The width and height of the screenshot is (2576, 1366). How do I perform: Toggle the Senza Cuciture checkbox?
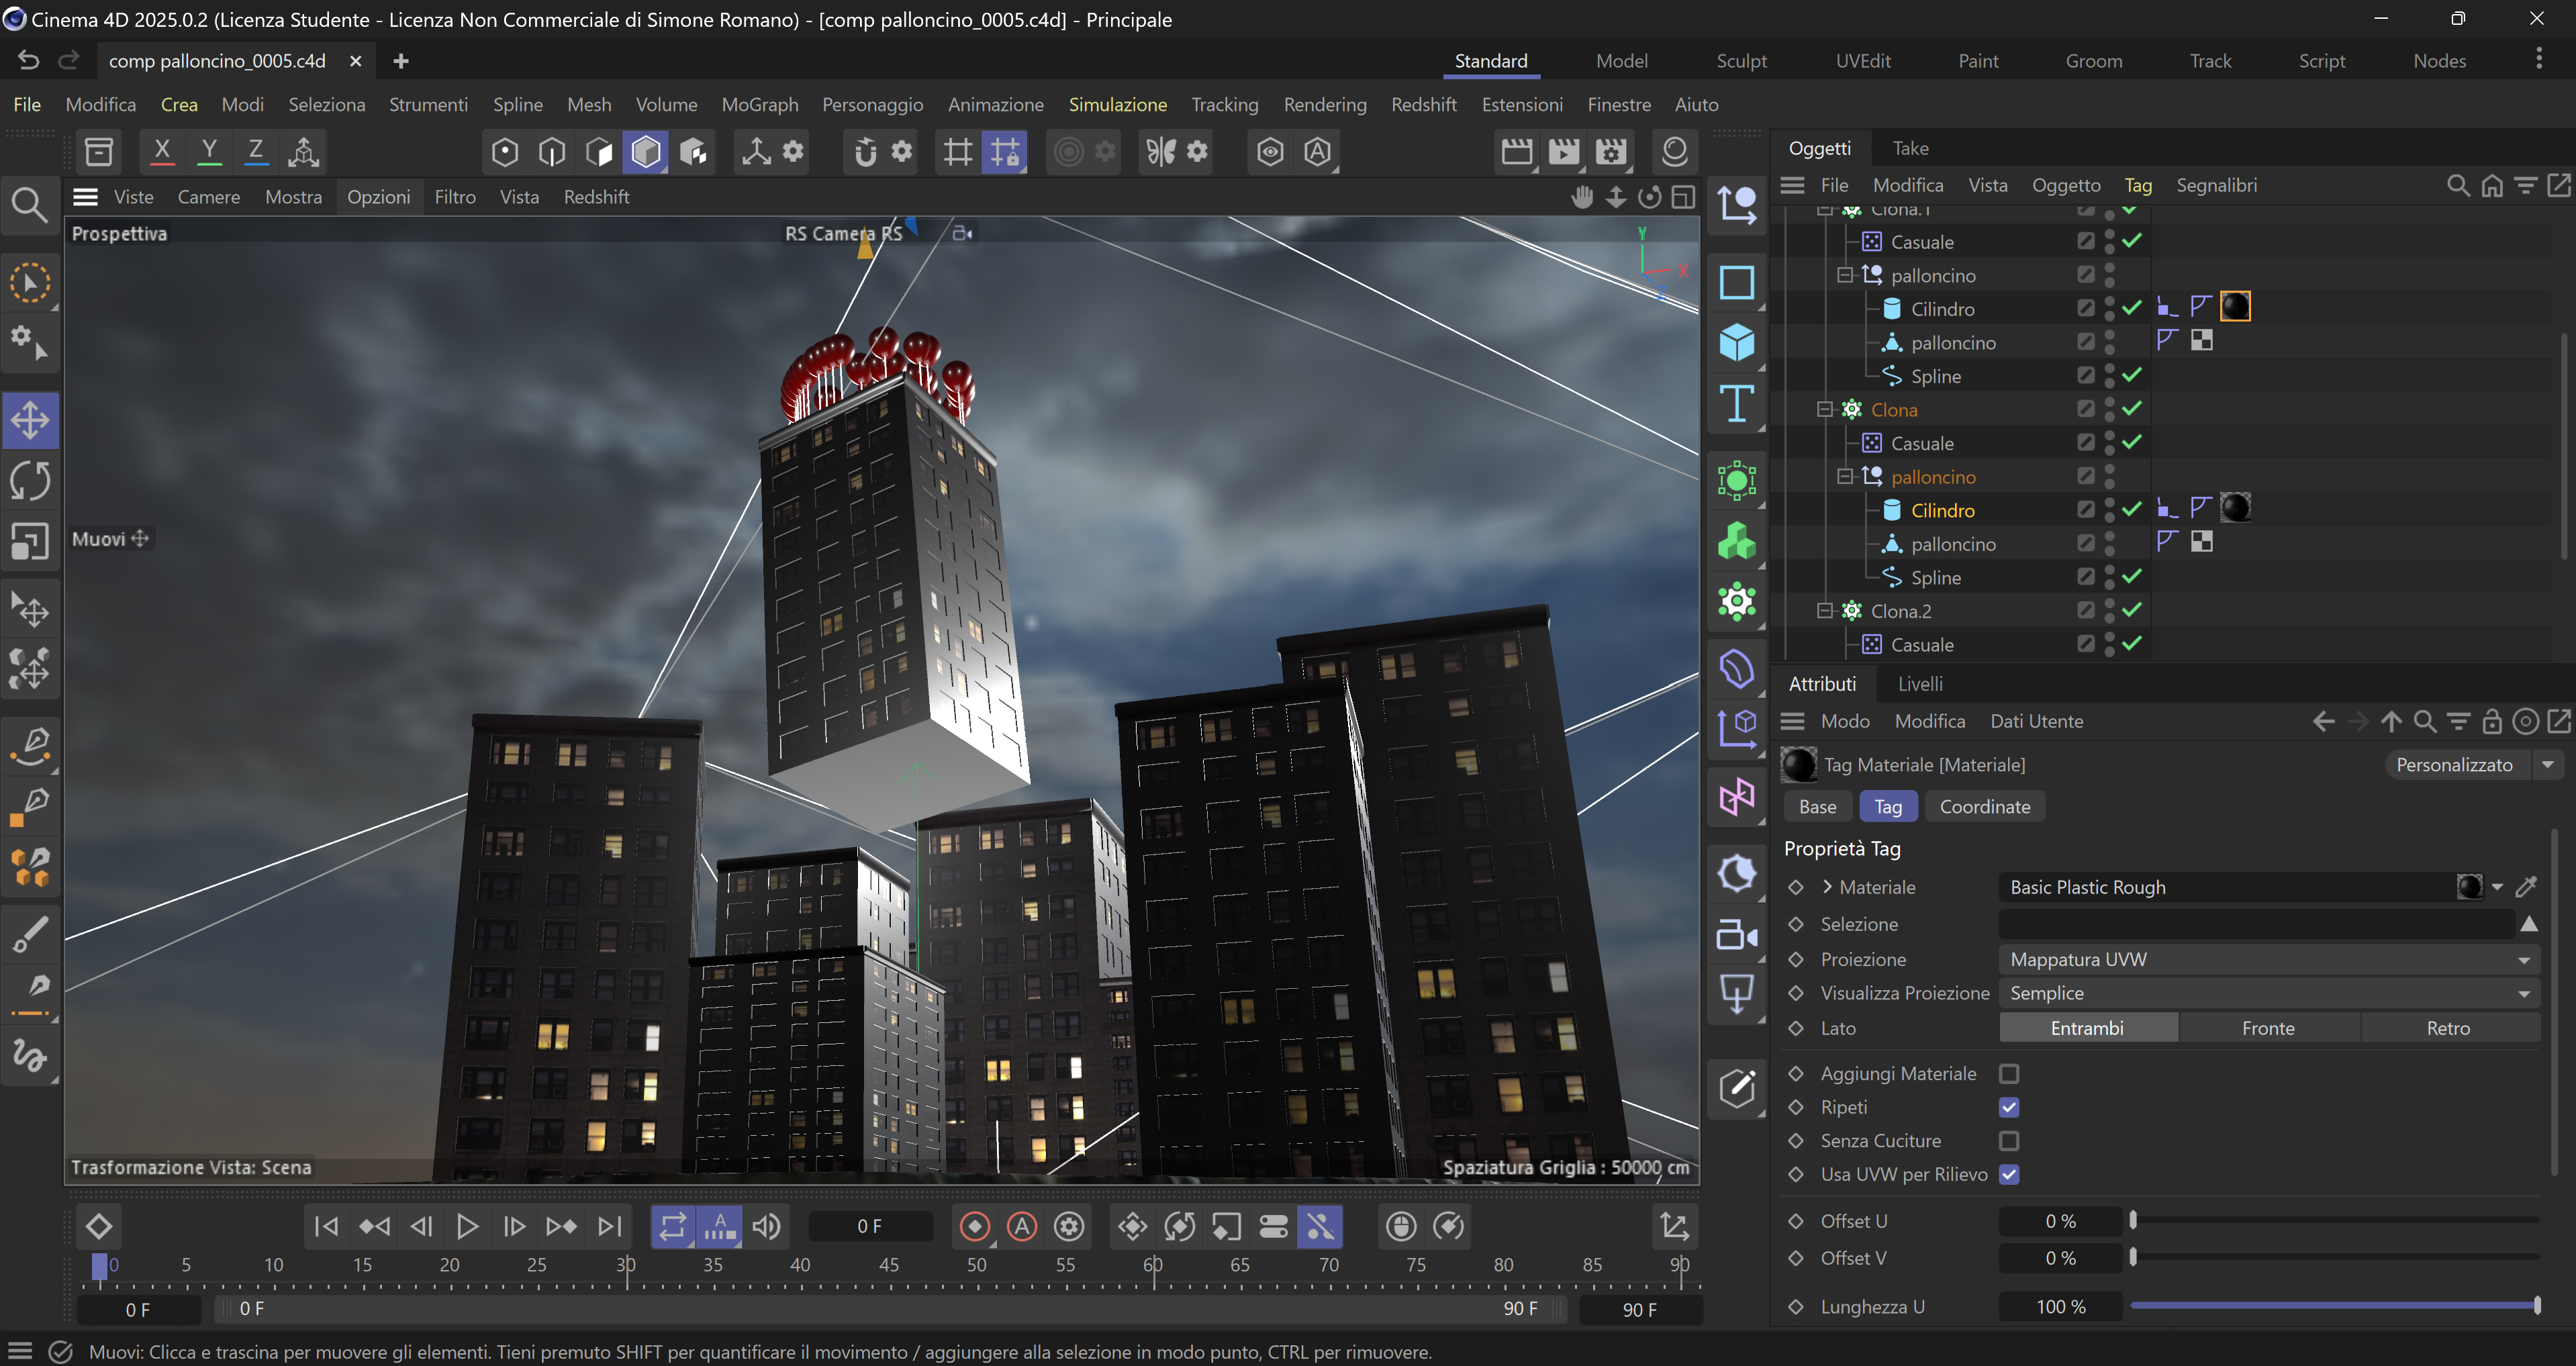tap(2009, 1141)
